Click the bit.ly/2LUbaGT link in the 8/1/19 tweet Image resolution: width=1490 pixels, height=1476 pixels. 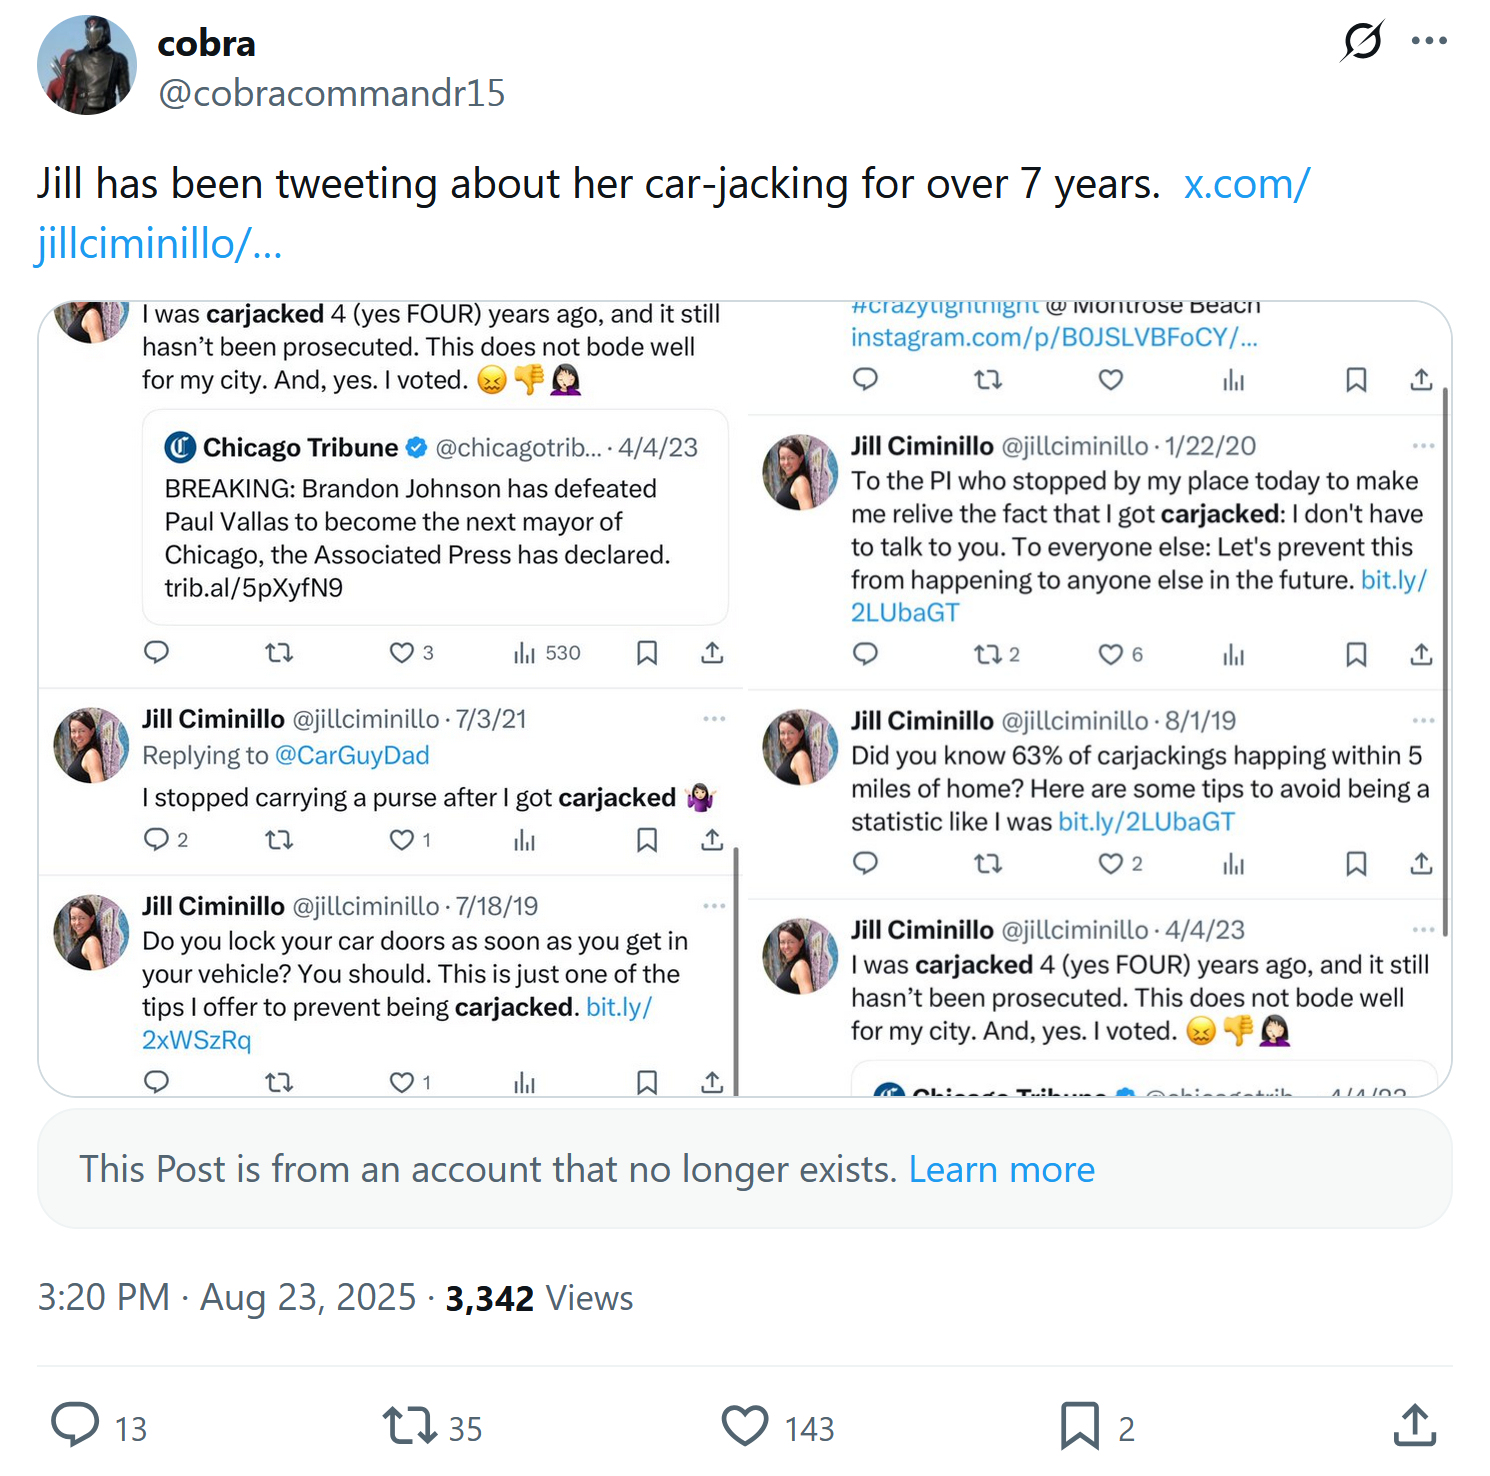click(x=1146, y=822)
